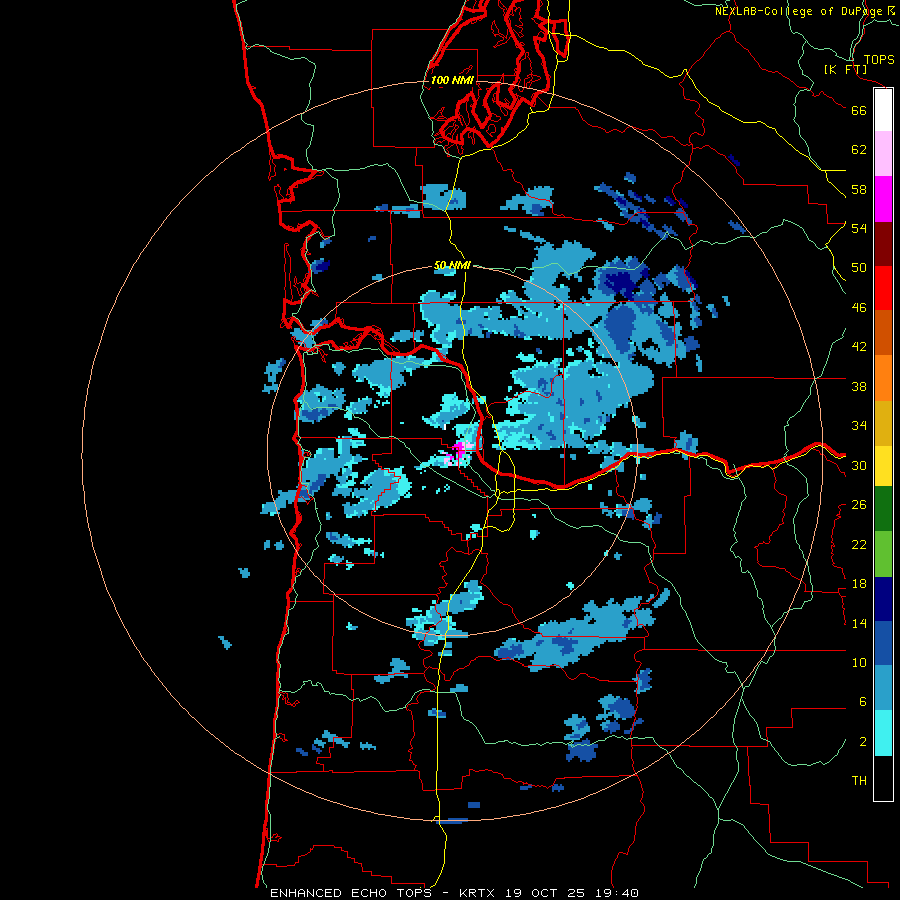Click the '54' legend scale label
Viewport: 900px width, 900px height.
point(859,228)
